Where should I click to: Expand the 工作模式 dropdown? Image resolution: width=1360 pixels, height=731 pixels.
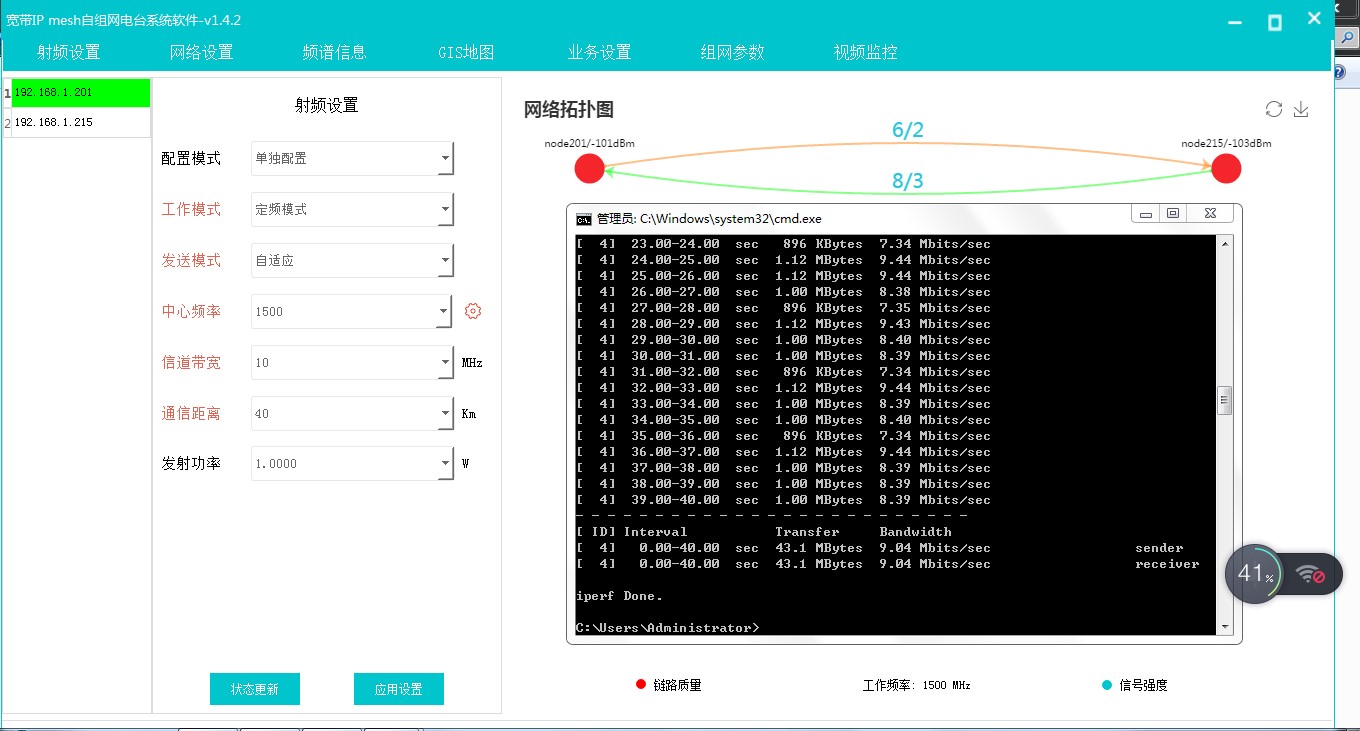click(445, 209)
